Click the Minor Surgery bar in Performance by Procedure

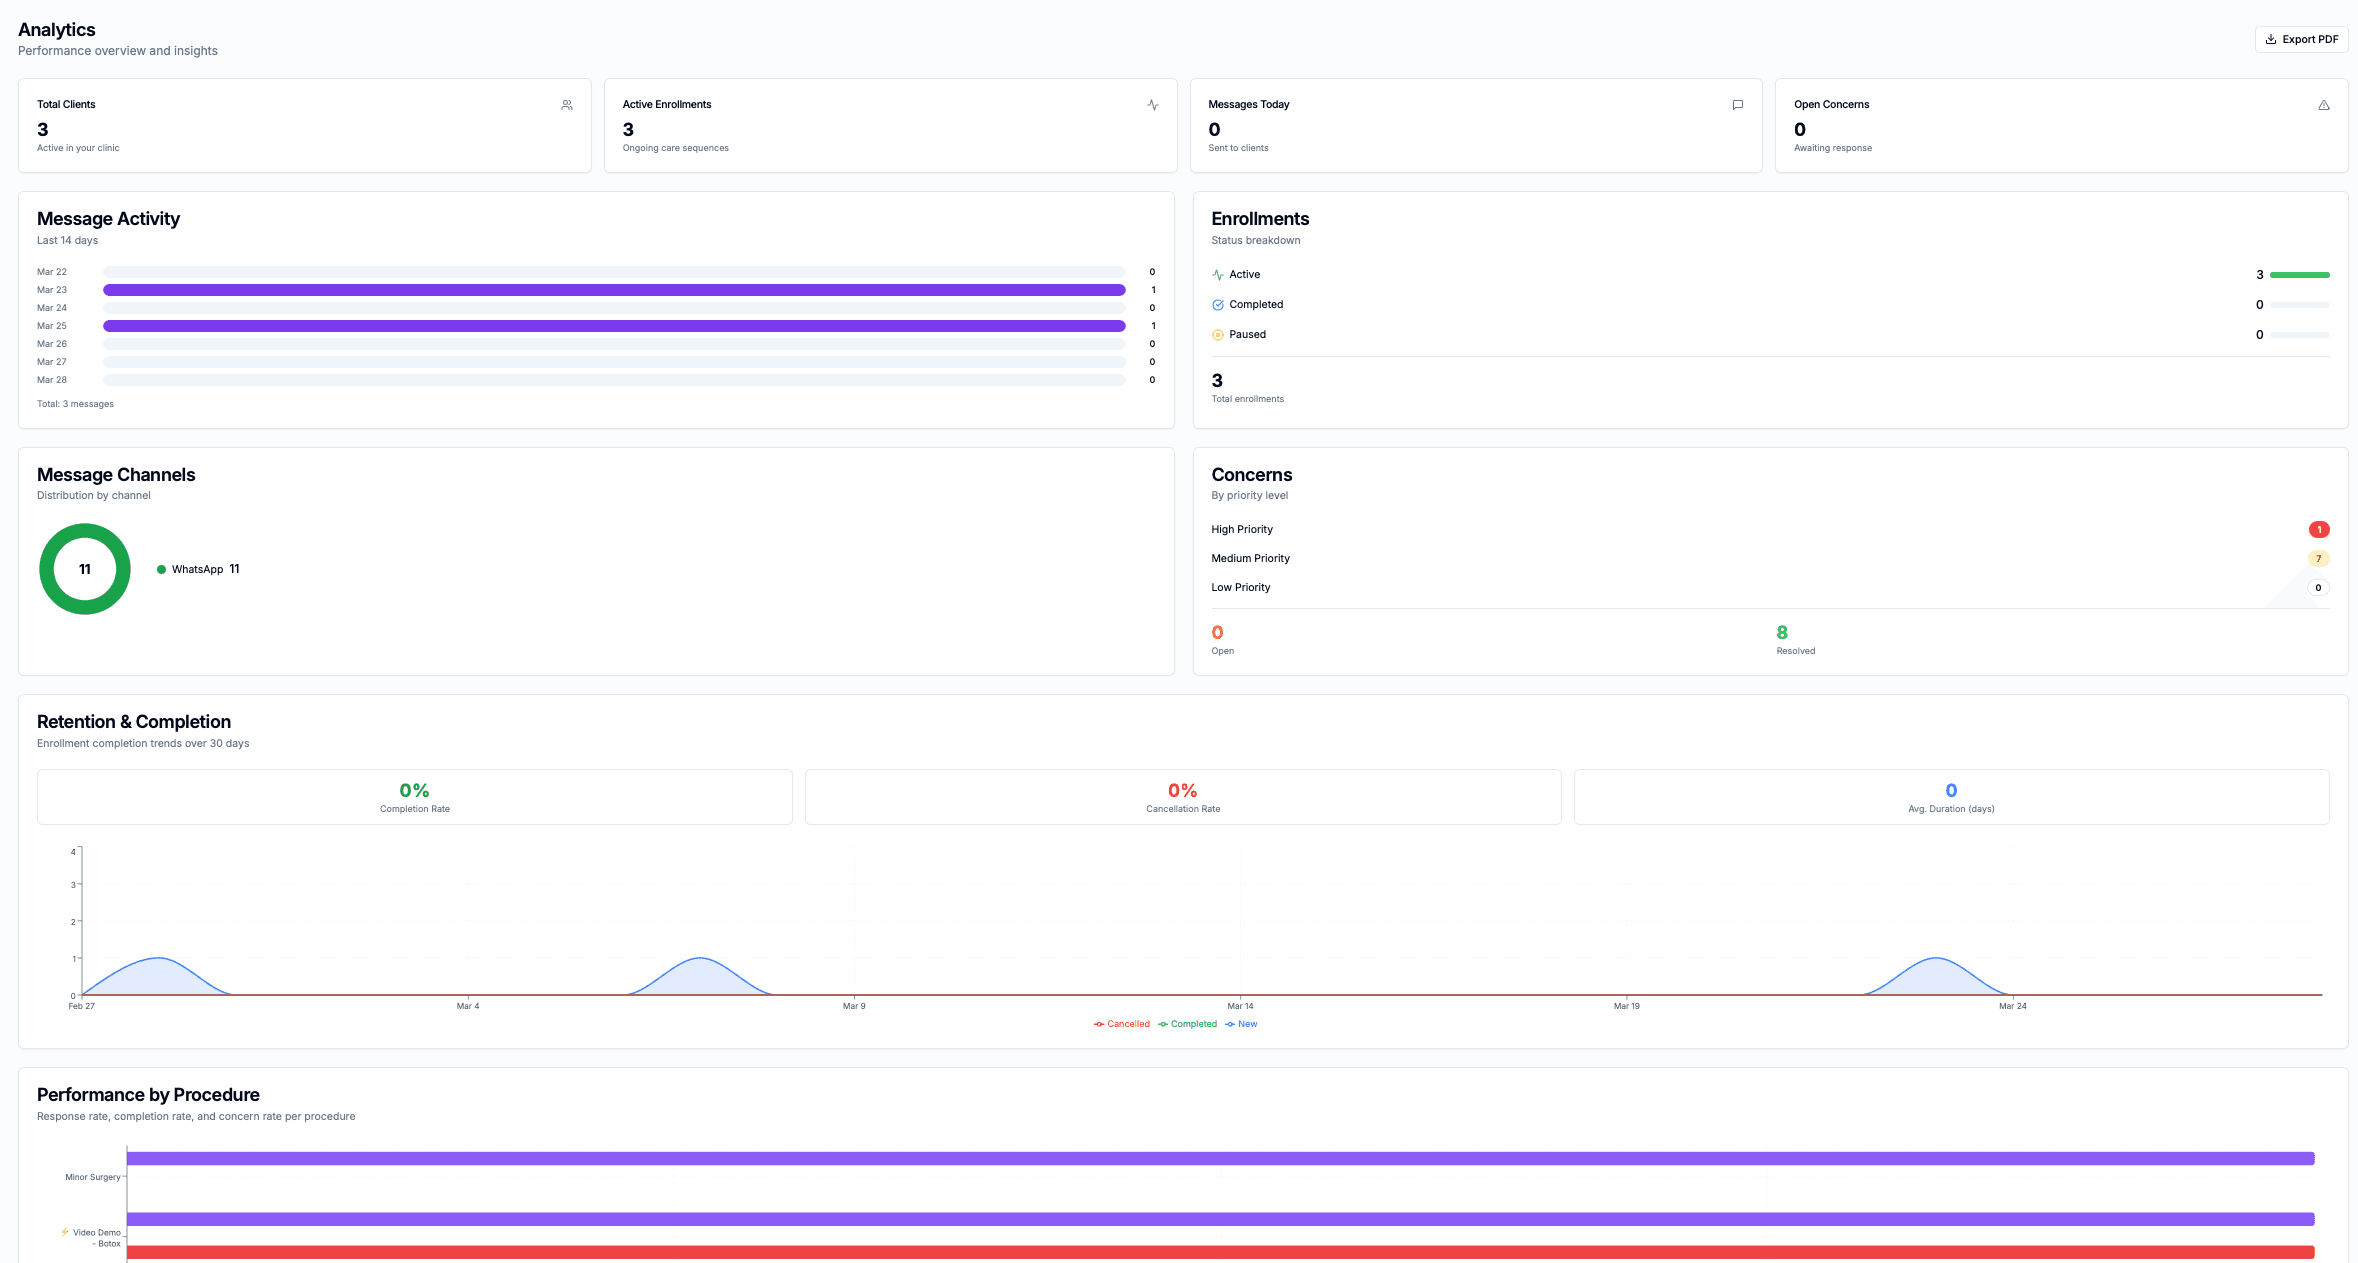1200,1158
